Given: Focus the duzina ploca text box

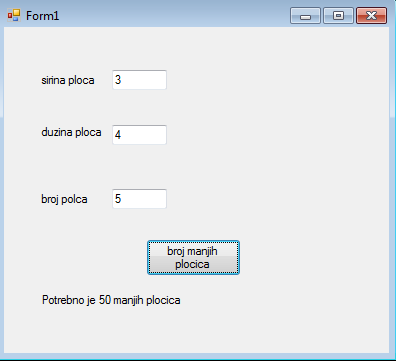Looking at the screenshot, I should 139,135.
